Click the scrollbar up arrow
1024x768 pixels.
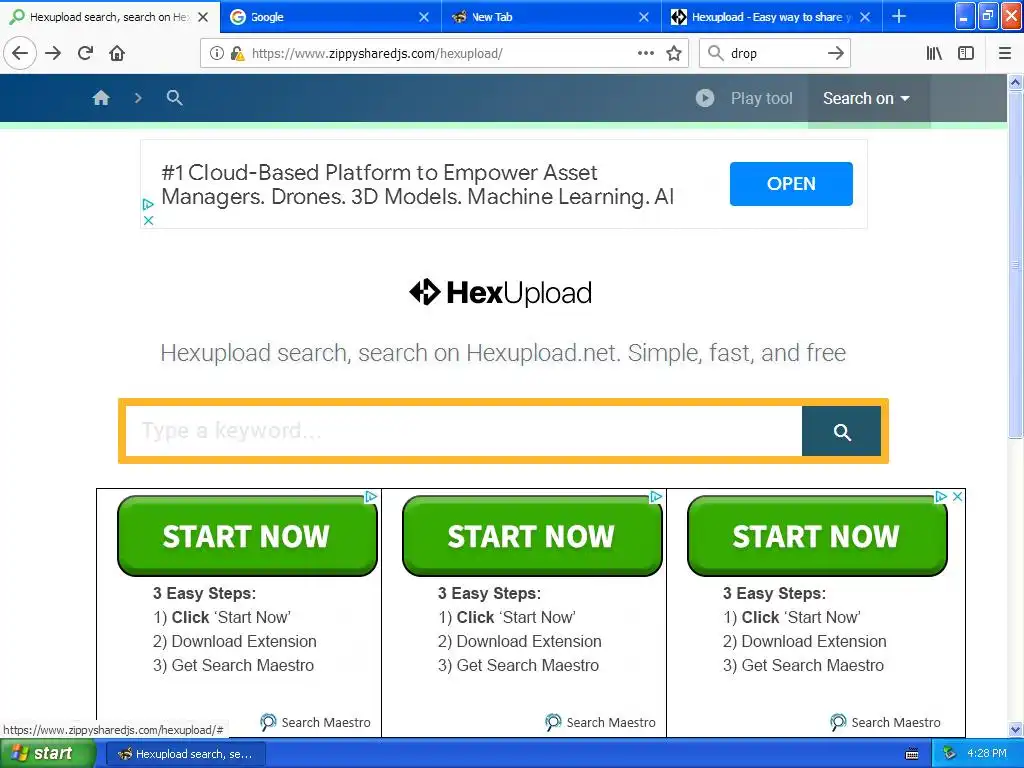click(1015, 82)
